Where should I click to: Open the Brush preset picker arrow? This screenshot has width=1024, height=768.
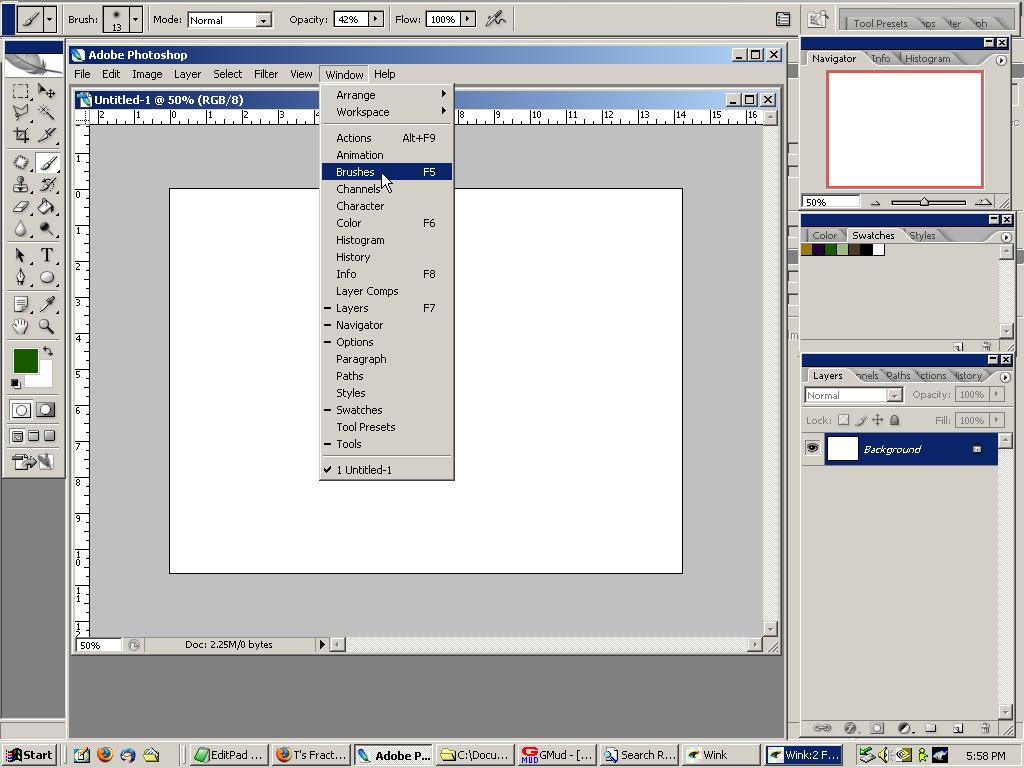click(x=135, y=19)
